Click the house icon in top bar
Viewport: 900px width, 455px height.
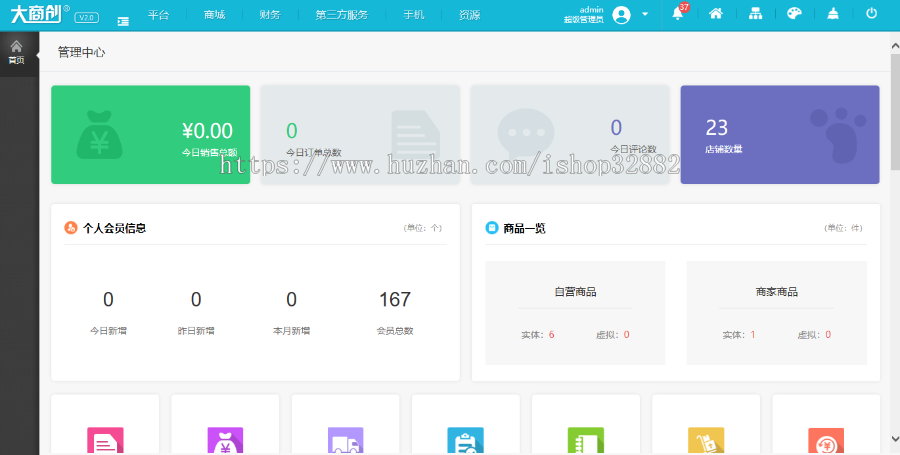click(x=716, y=14)
